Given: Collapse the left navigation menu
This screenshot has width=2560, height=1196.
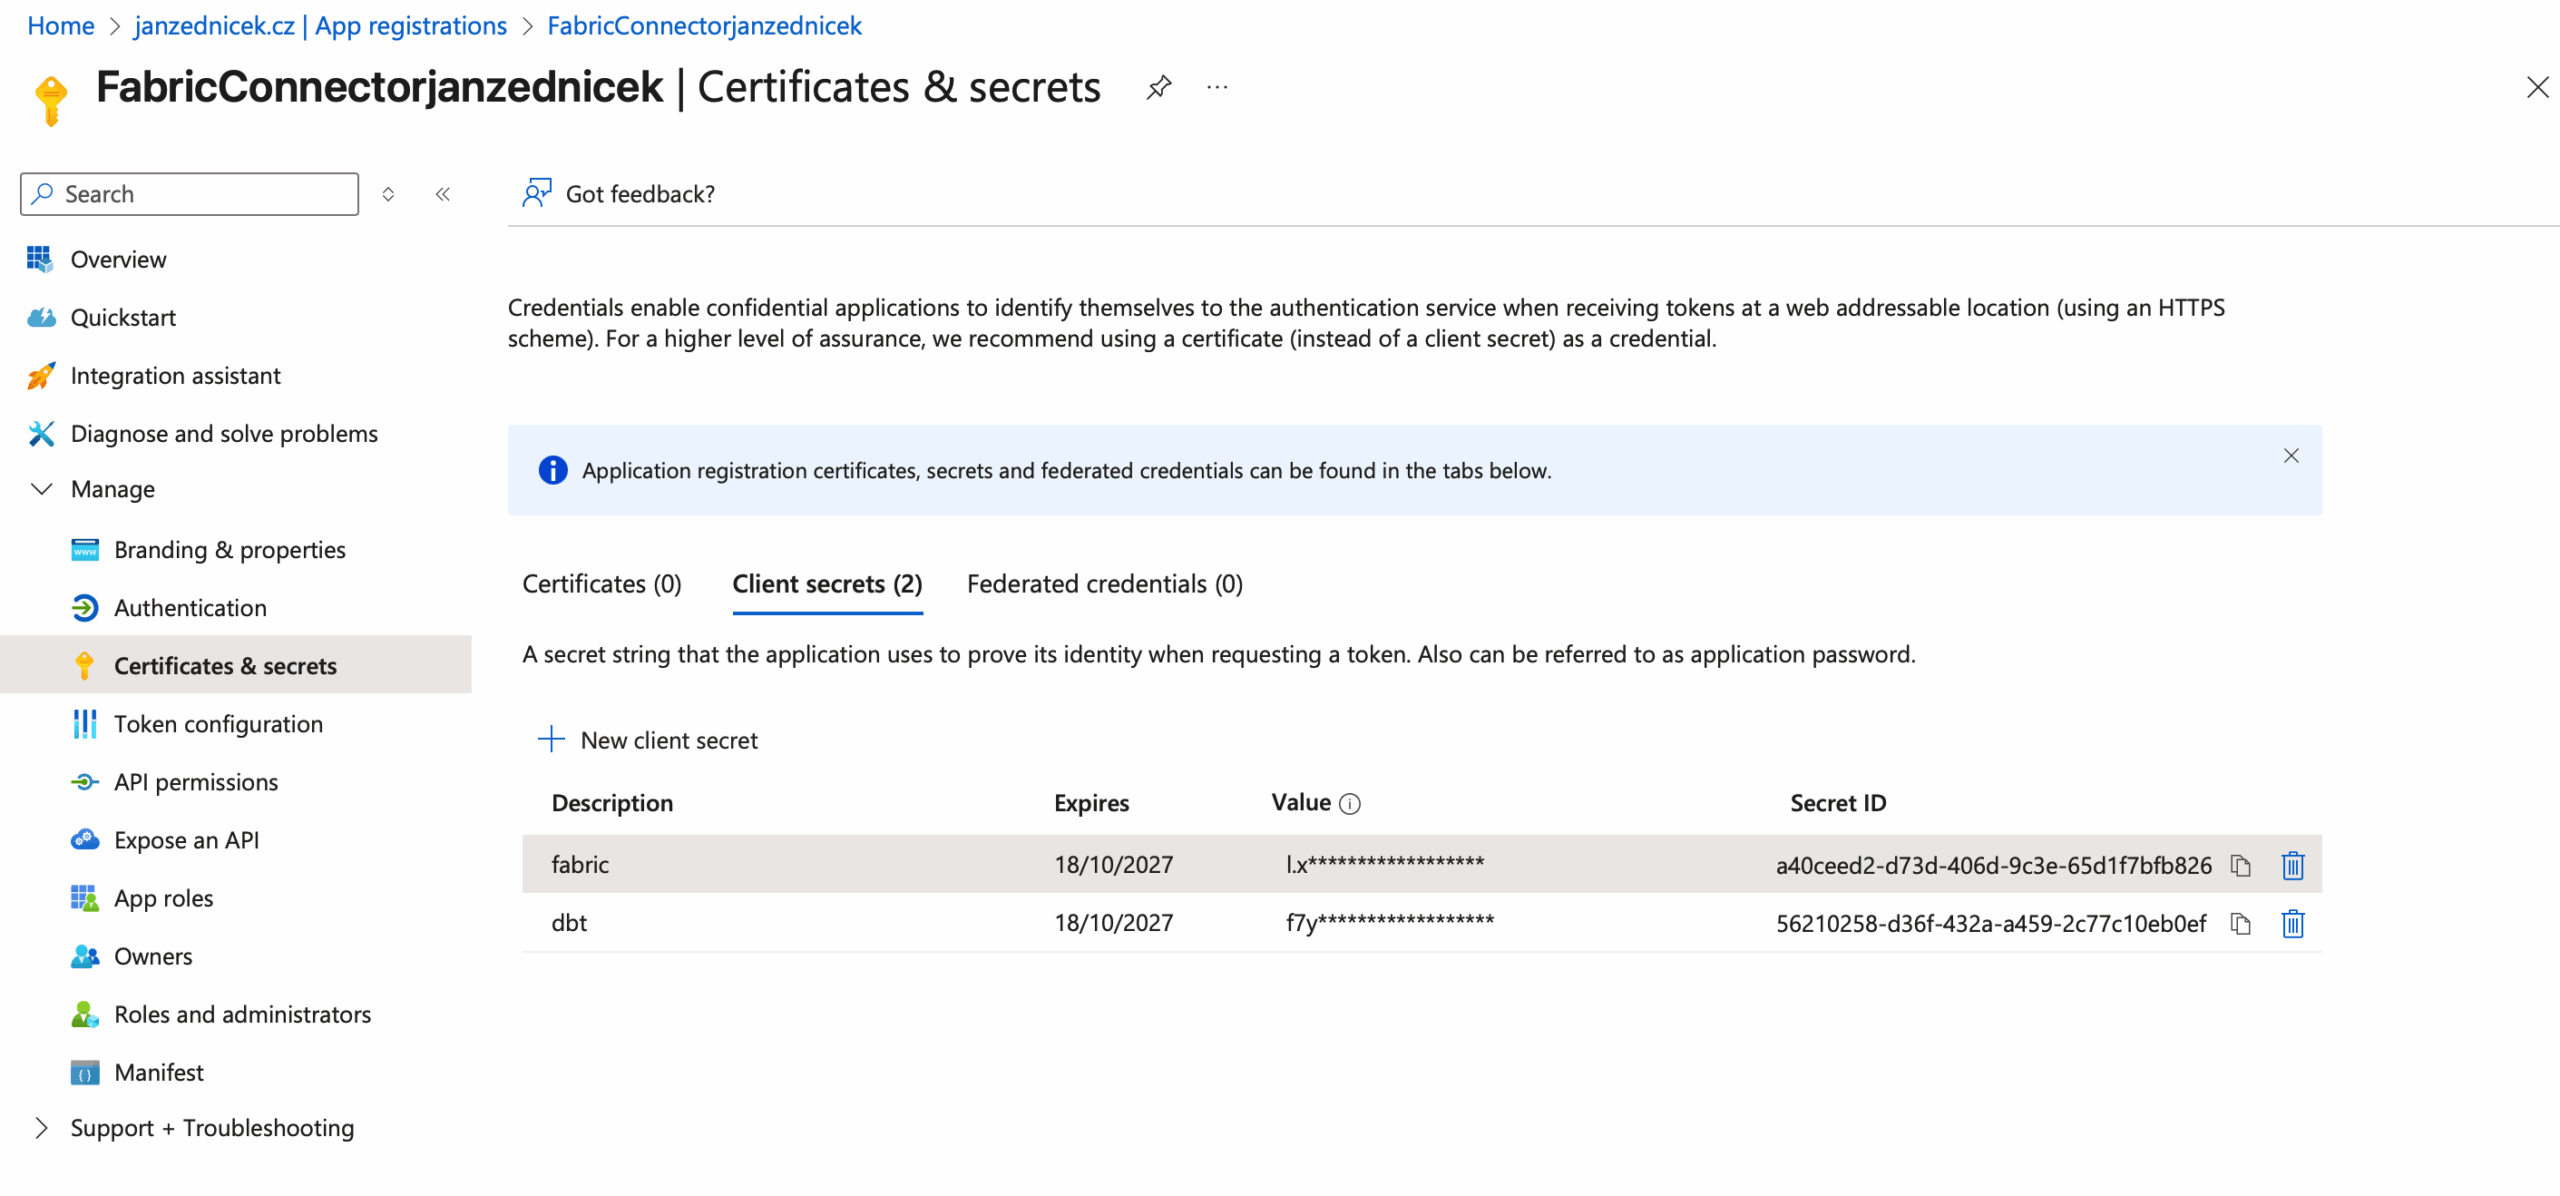Looking at the screenshot, I should 443,194.
